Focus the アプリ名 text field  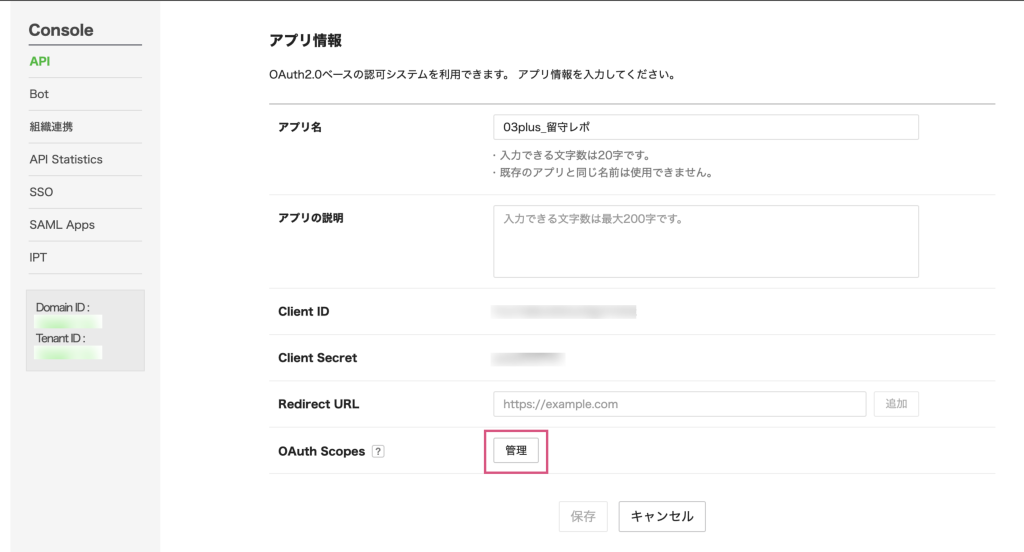pyautogui.click(x=705, y=127)
